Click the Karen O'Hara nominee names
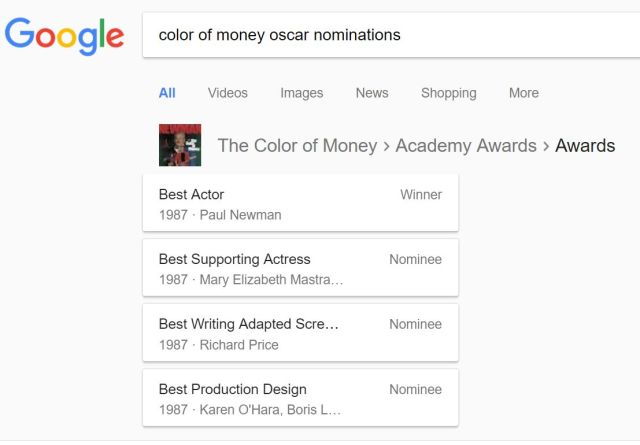640x445 pixels. click(270, 410)
